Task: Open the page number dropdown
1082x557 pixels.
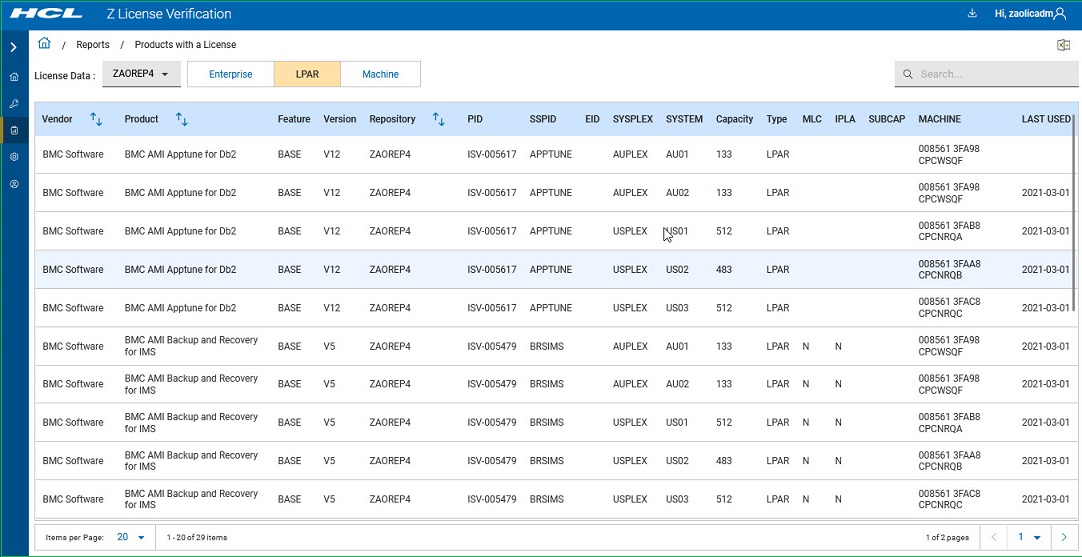Action: 1029,537
